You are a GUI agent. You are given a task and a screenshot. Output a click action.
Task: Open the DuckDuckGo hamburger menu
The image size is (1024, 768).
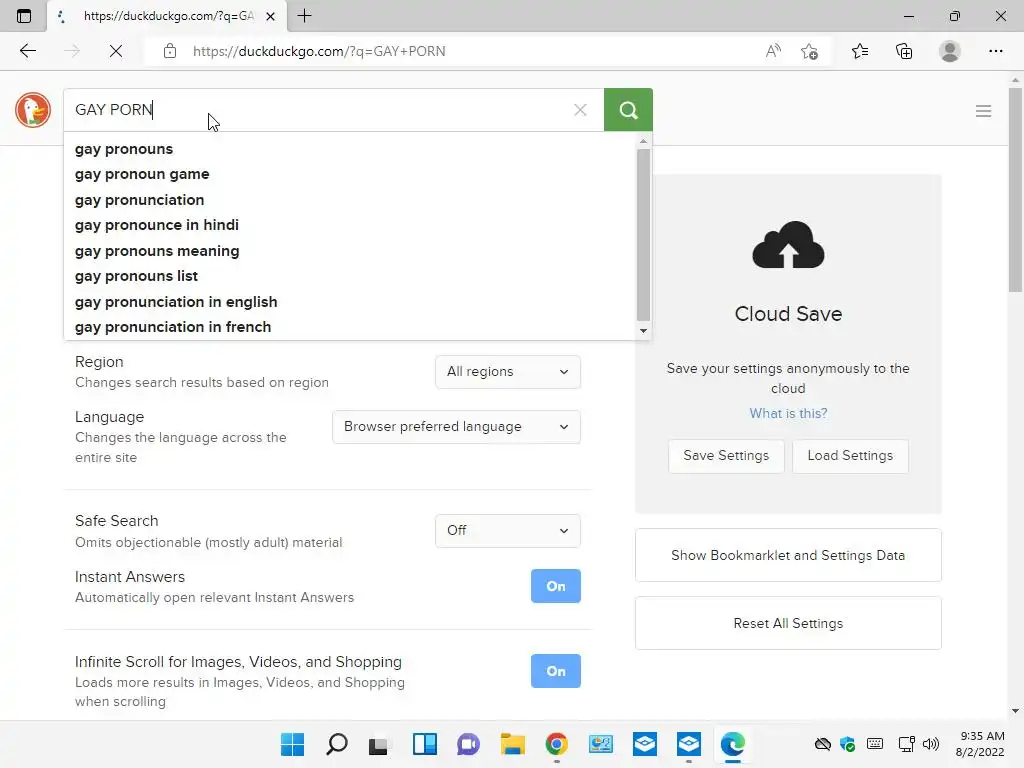(983, 111)
